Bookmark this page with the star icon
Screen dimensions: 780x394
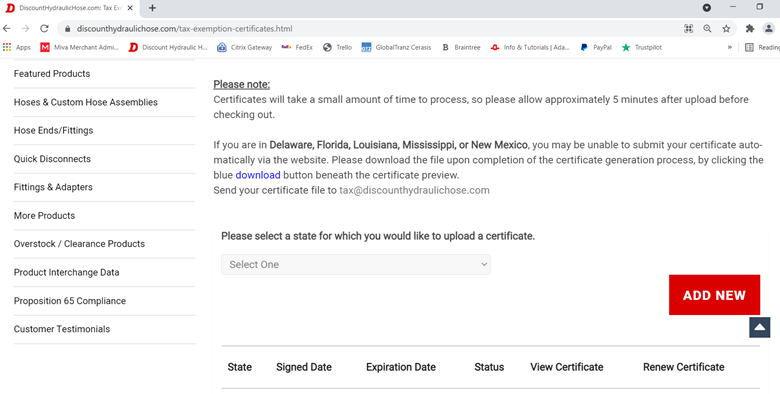(x=726, y=29)
